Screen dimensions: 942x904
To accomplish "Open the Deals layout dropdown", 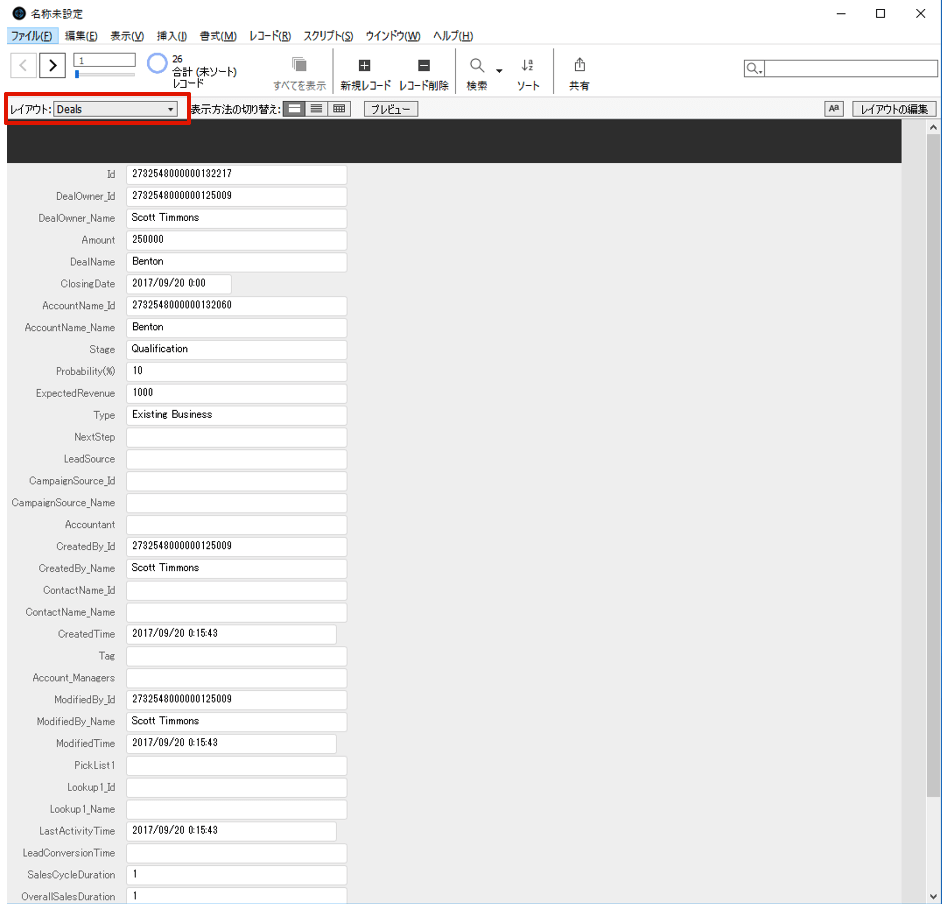I will coord(116,109).
